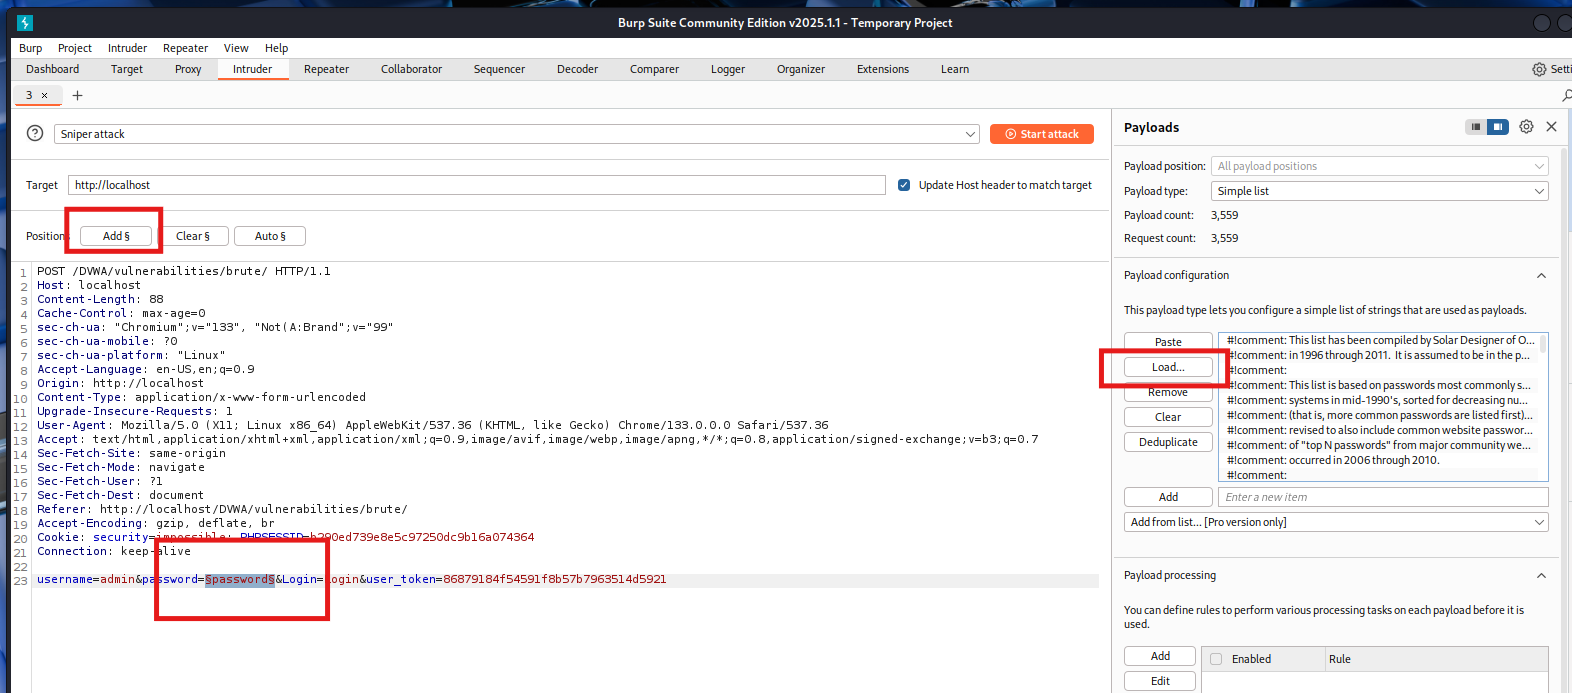Click the Burp Suite logo icon in title bar
This screenshot has width=1572, height=693.
(x=25, y=23)
